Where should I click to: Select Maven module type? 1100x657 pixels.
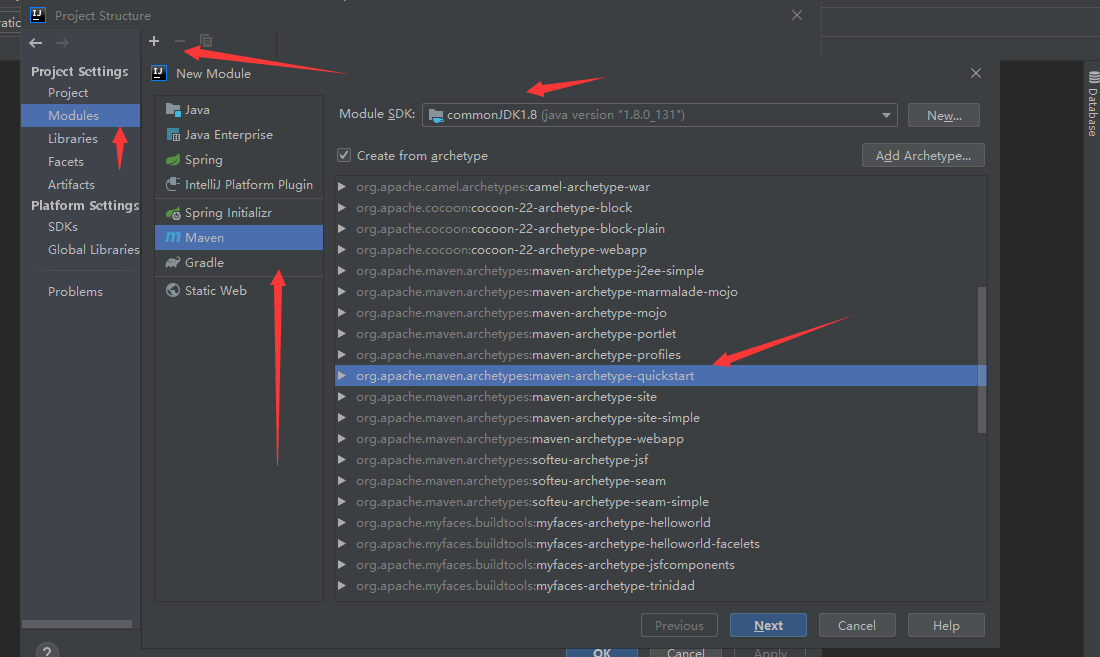(x=239, y=238)
